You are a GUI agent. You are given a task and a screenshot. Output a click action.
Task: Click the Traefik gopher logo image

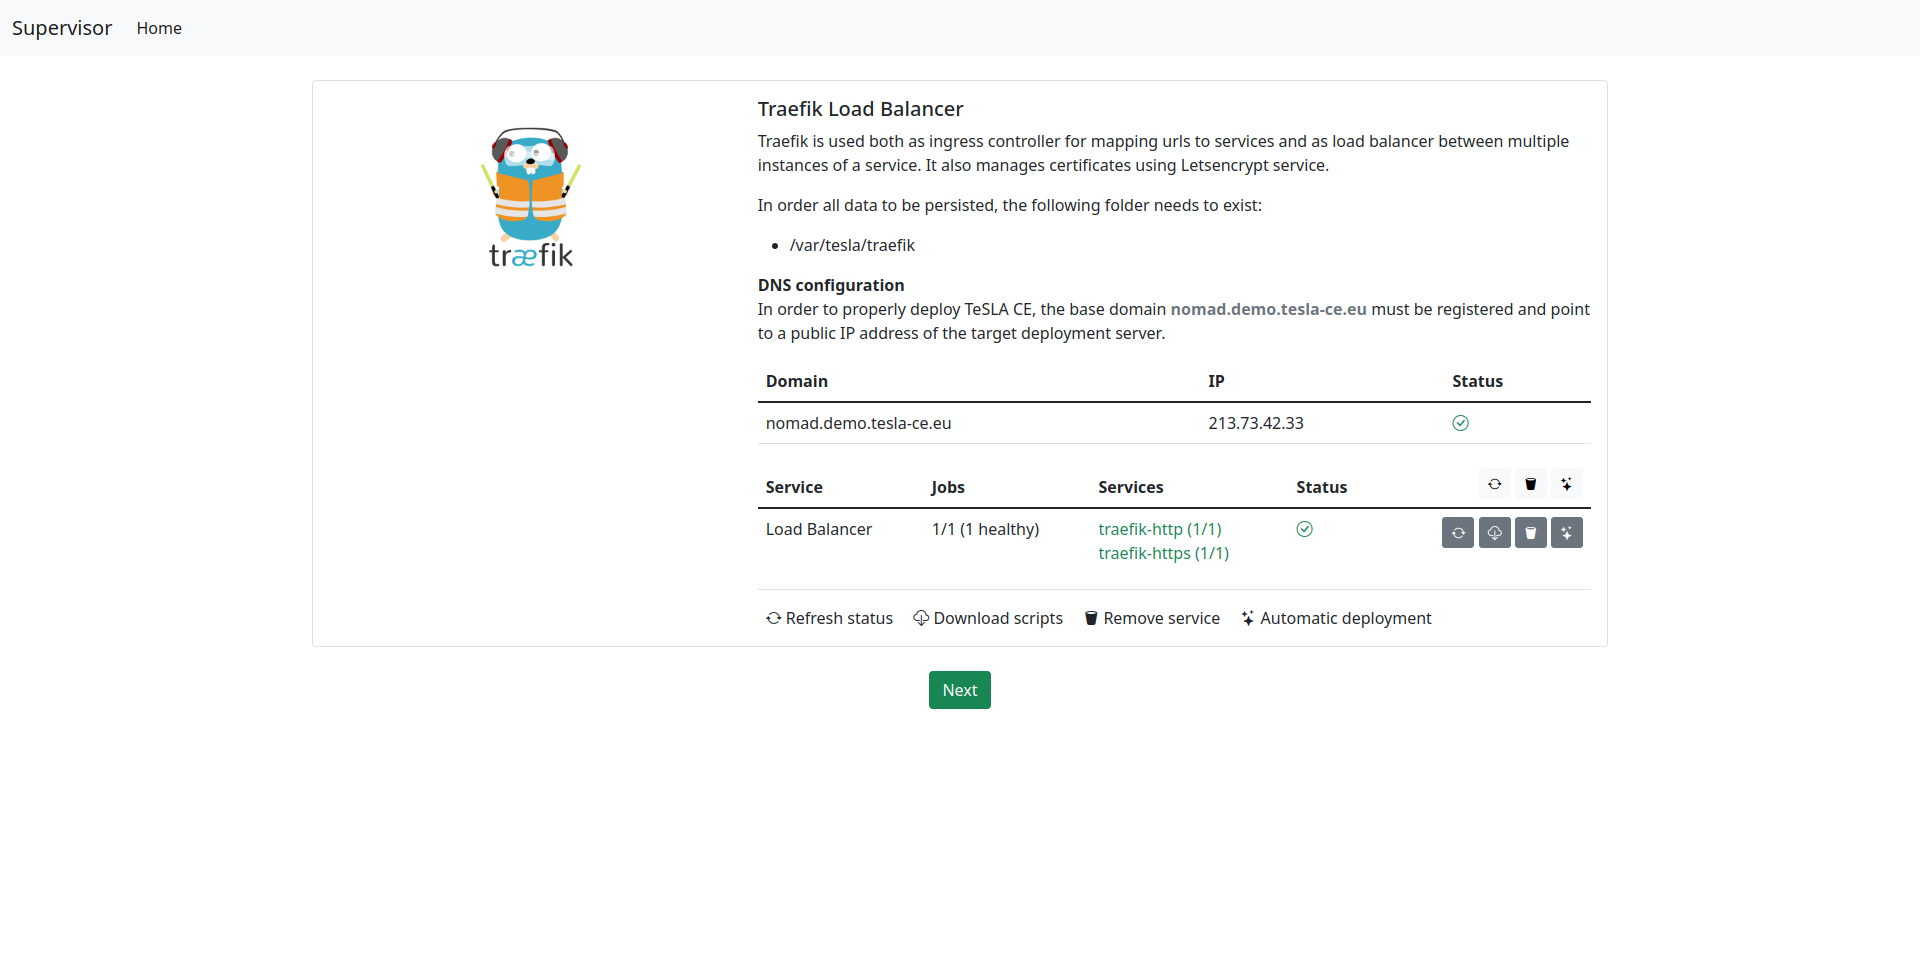pyautogui.click(x=531, y=198)
